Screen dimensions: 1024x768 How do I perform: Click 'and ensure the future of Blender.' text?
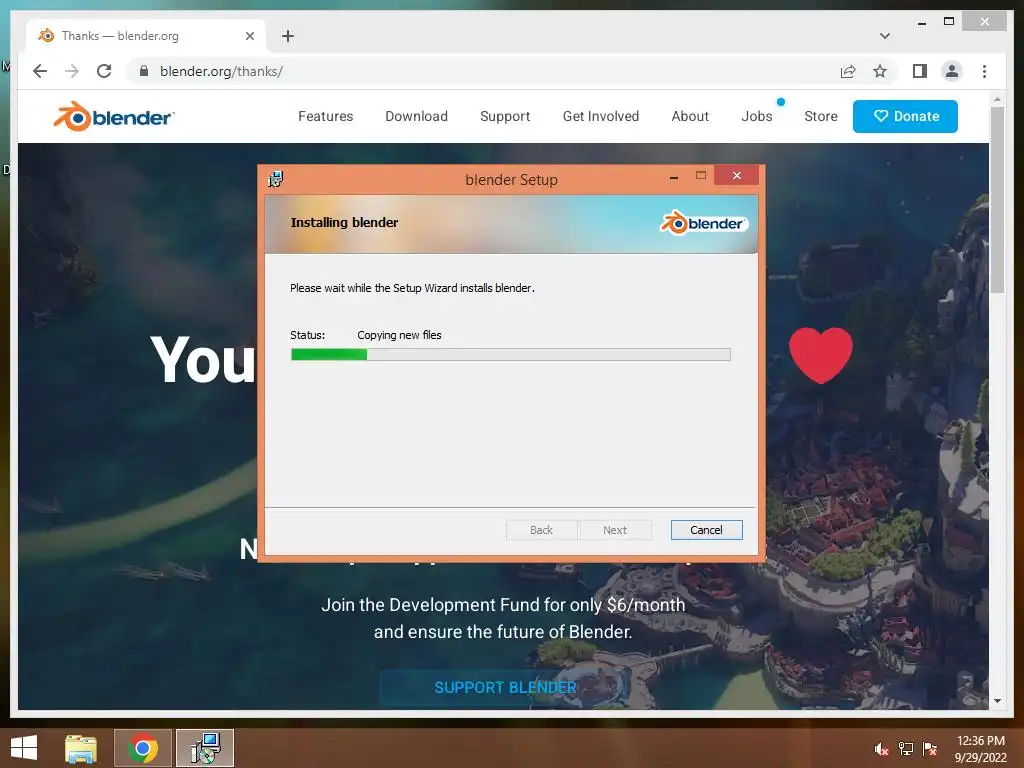(x=503, y=632)
